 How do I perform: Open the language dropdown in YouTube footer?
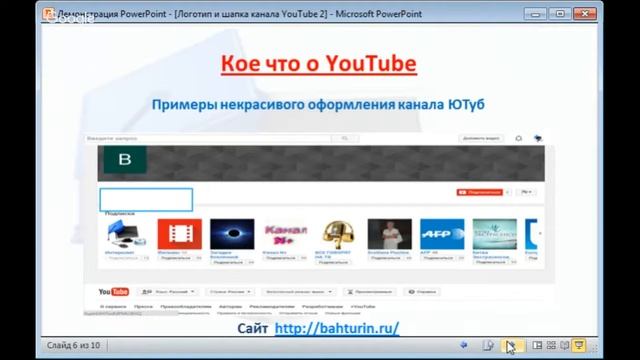click(x=168, y=292)
